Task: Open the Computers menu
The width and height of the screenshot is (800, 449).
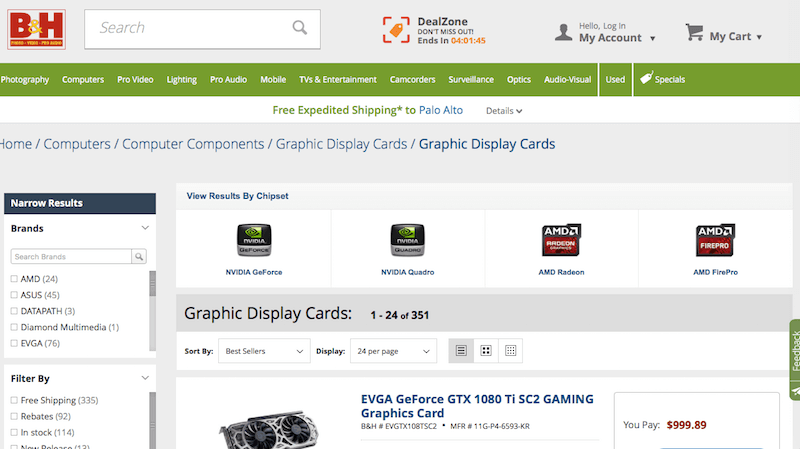Action: point(83,80)
